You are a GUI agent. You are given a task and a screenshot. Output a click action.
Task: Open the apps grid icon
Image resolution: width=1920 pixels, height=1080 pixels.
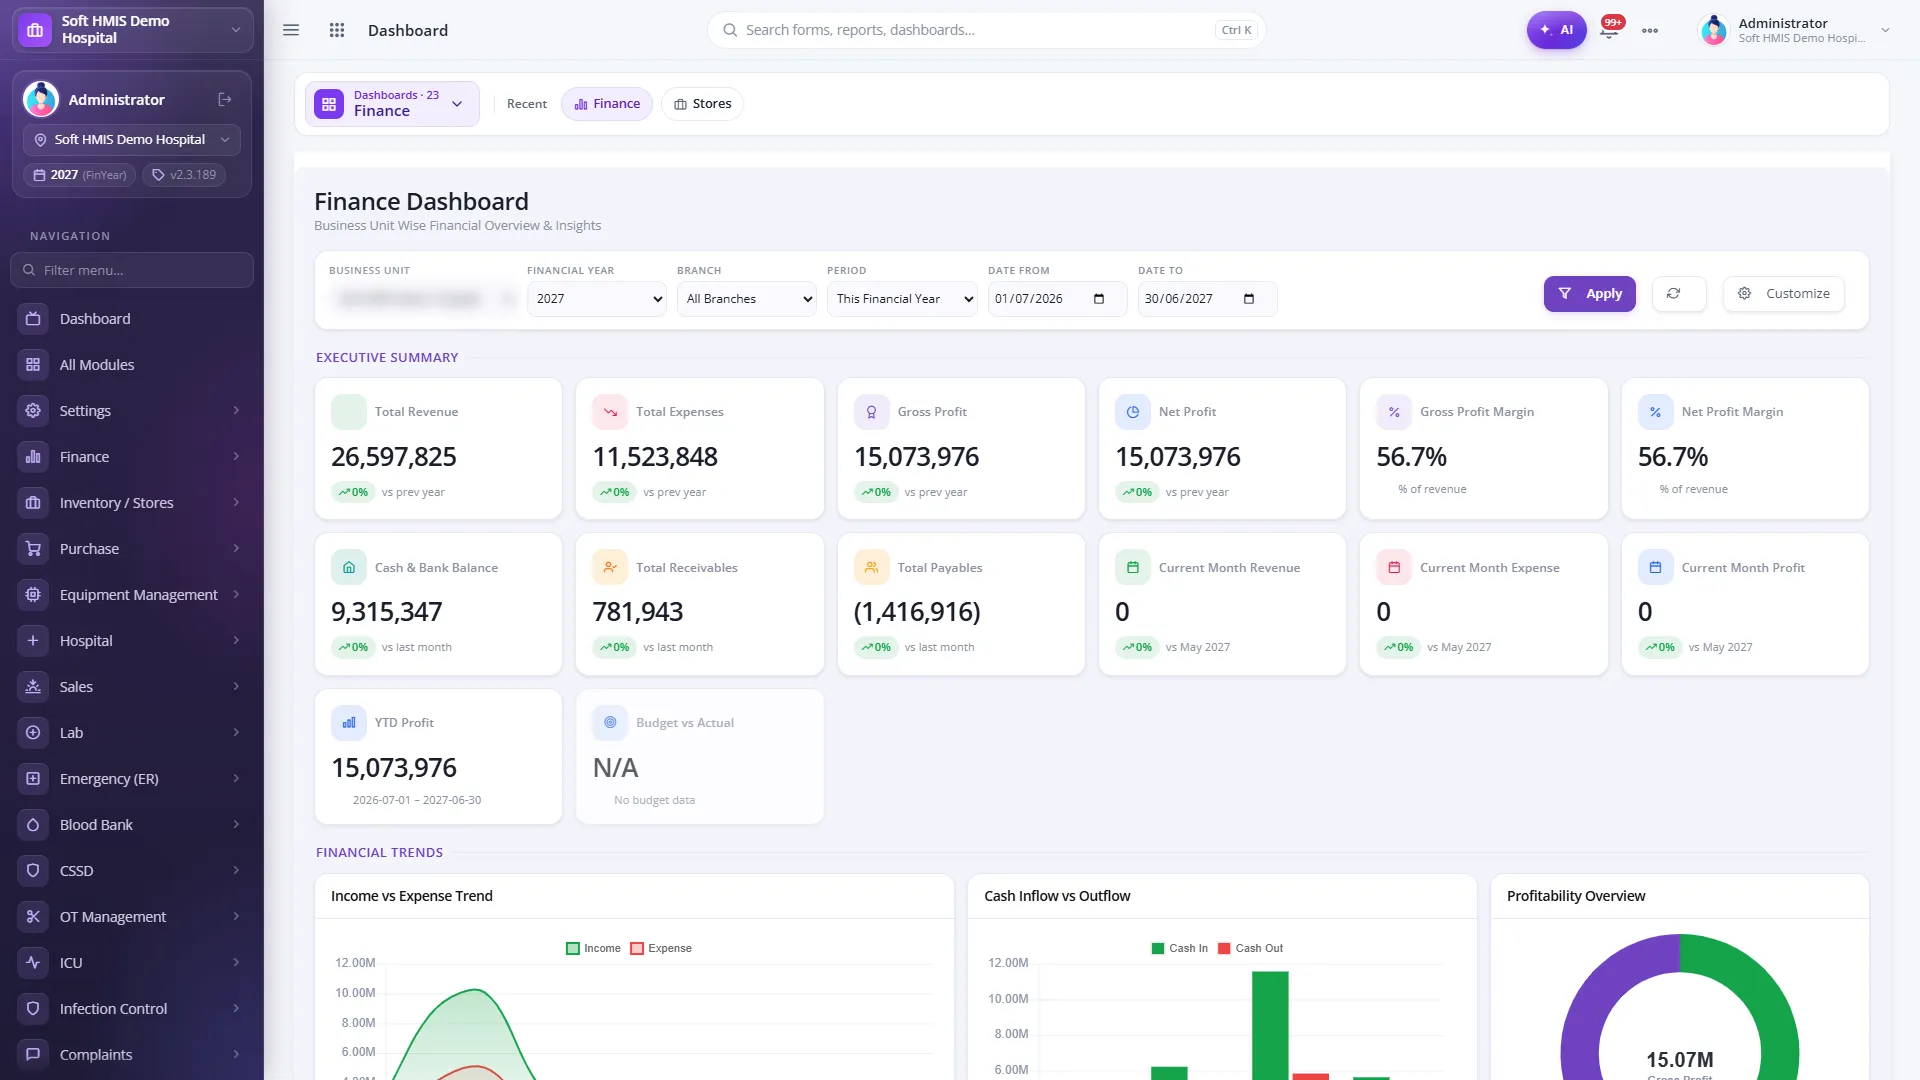tap(337, 30)
